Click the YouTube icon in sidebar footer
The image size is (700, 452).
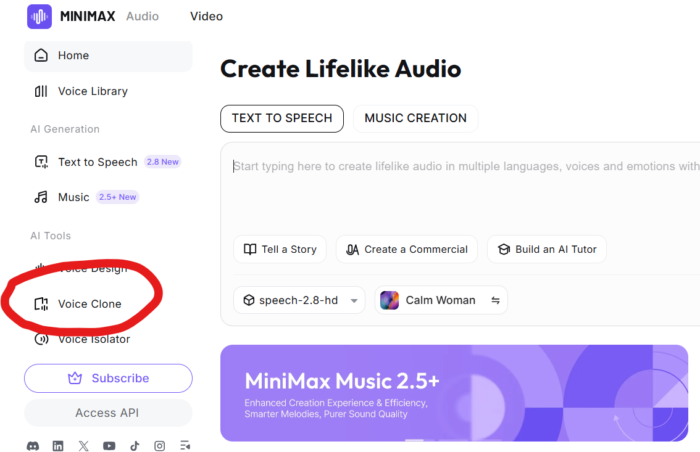point(109,446)
